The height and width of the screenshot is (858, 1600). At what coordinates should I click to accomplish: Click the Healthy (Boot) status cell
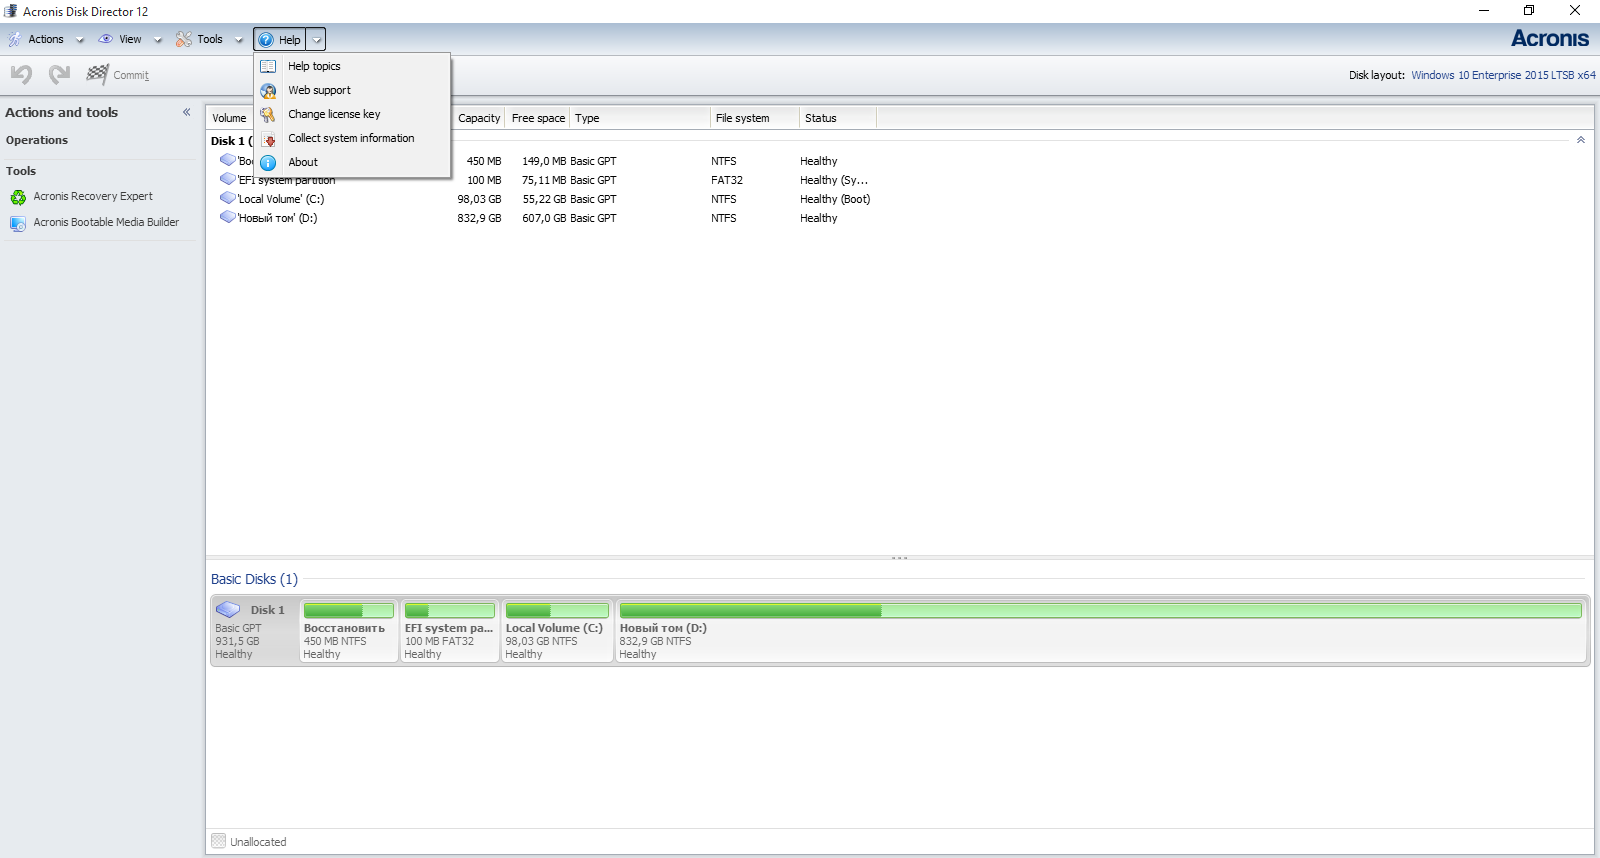point(835,199)
